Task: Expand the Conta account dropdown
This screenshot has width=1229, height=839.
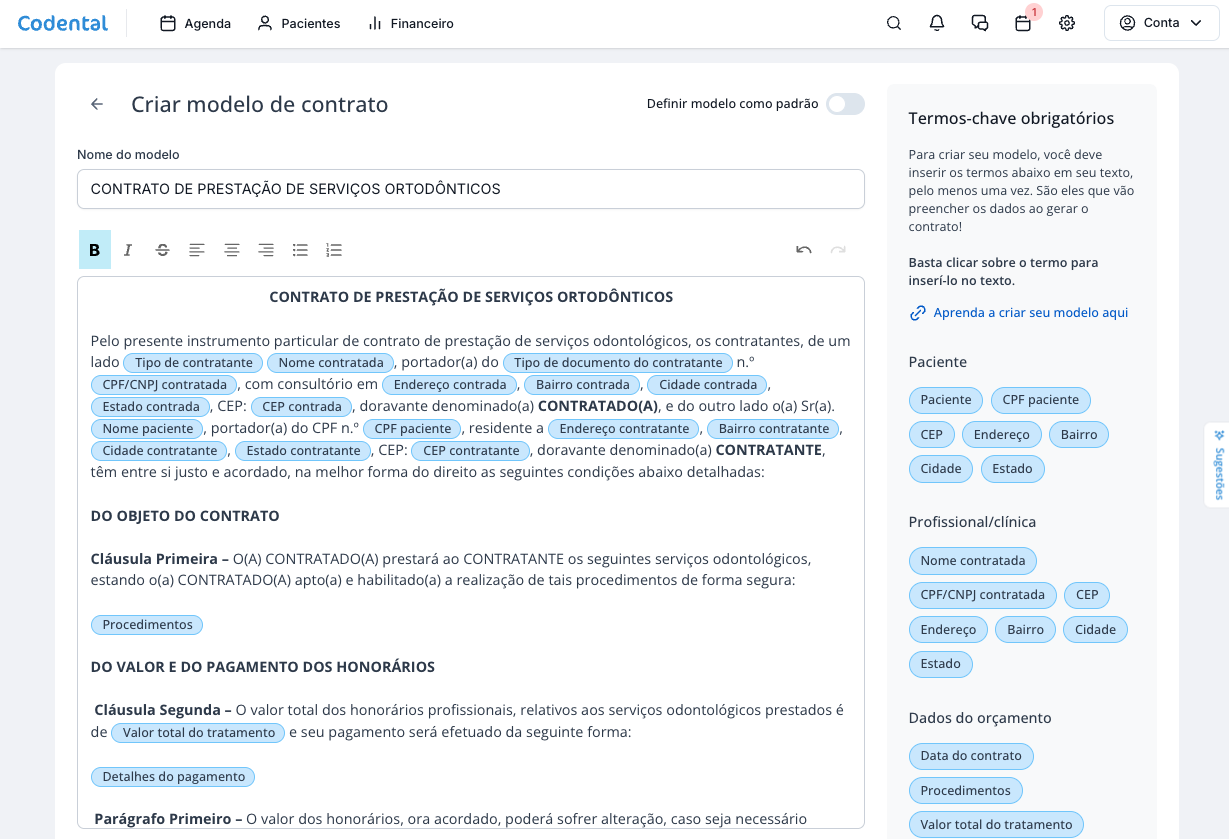Action: click(x=1161, y=23)
